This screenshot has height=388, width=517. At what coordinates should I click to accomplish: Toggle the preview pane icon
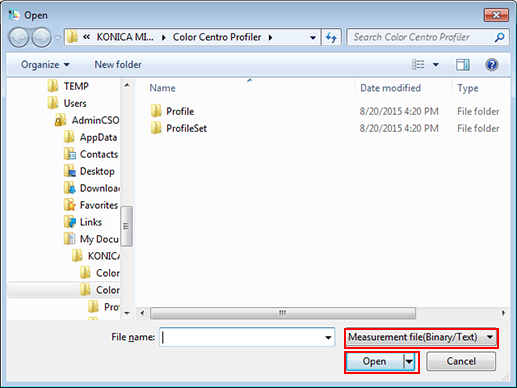click(463, 65)
